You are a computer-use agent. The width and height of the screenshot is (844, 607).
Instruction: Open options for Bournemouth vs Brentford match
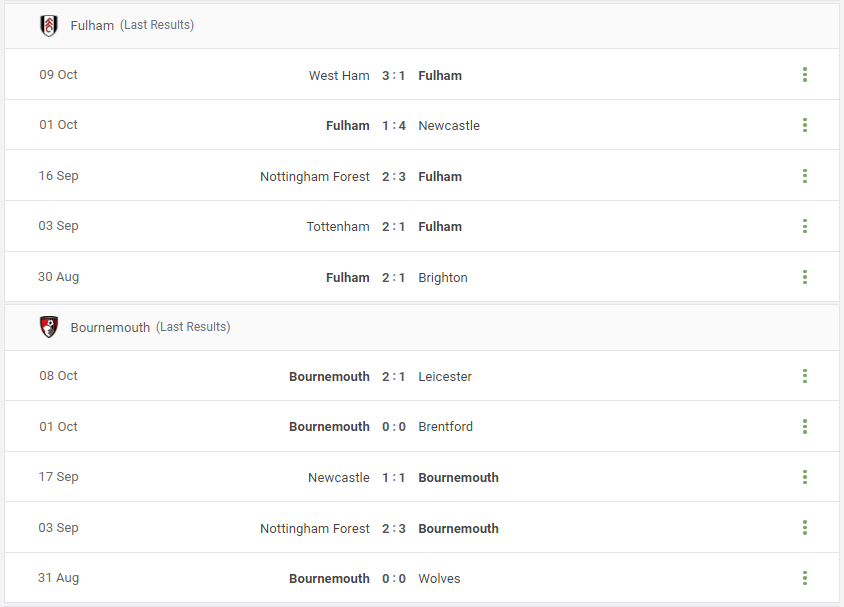click(805, 426)
